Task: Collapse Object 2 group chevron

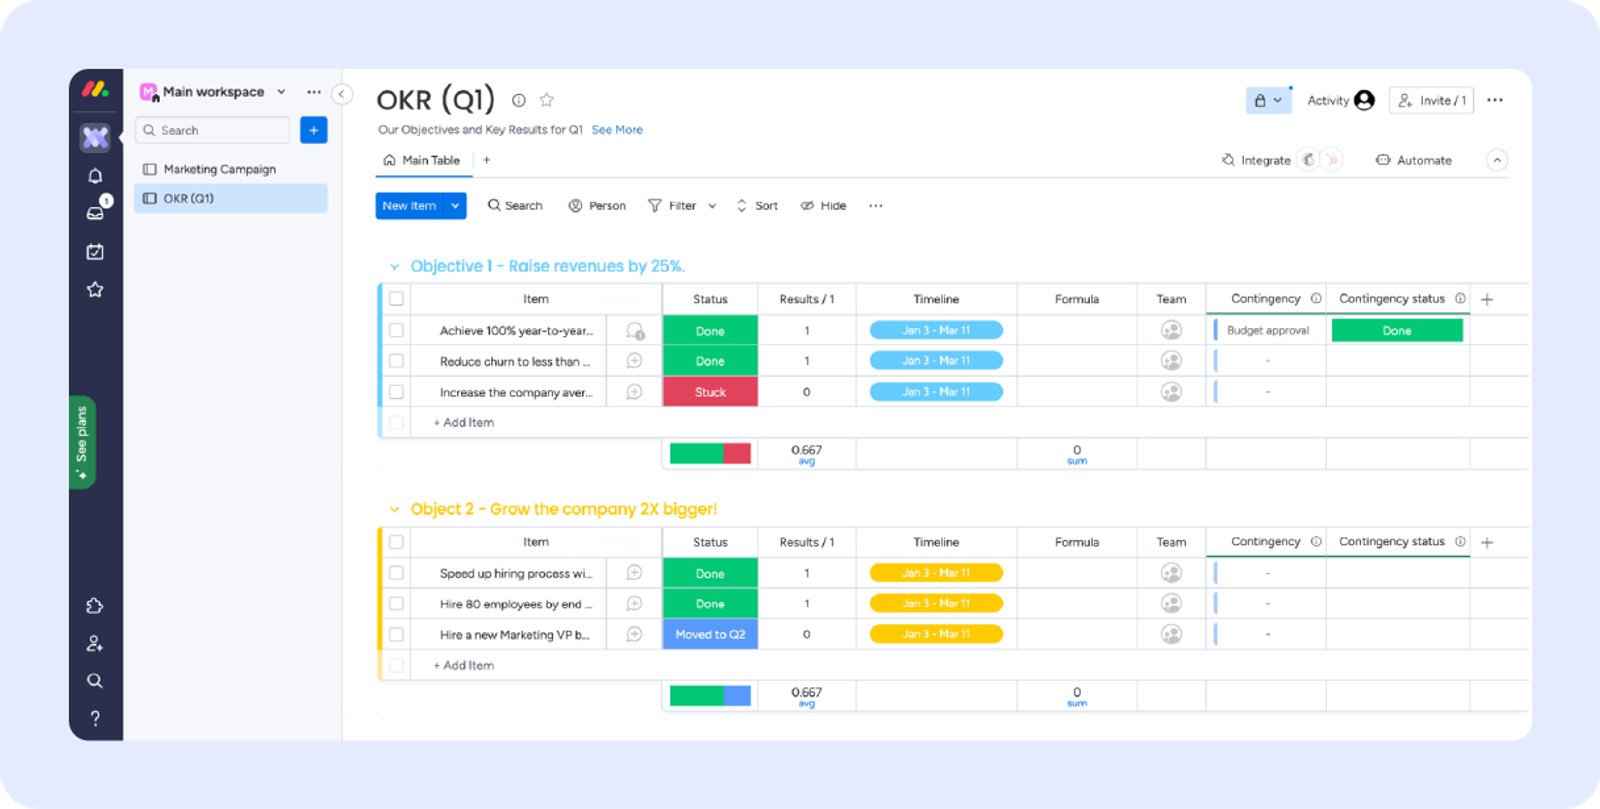Action: [x=394, y=510]
